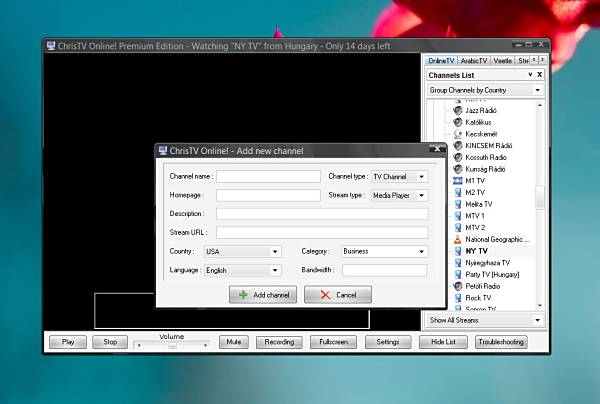Click the Jazz Rádió channel icon

pos(458,111)
